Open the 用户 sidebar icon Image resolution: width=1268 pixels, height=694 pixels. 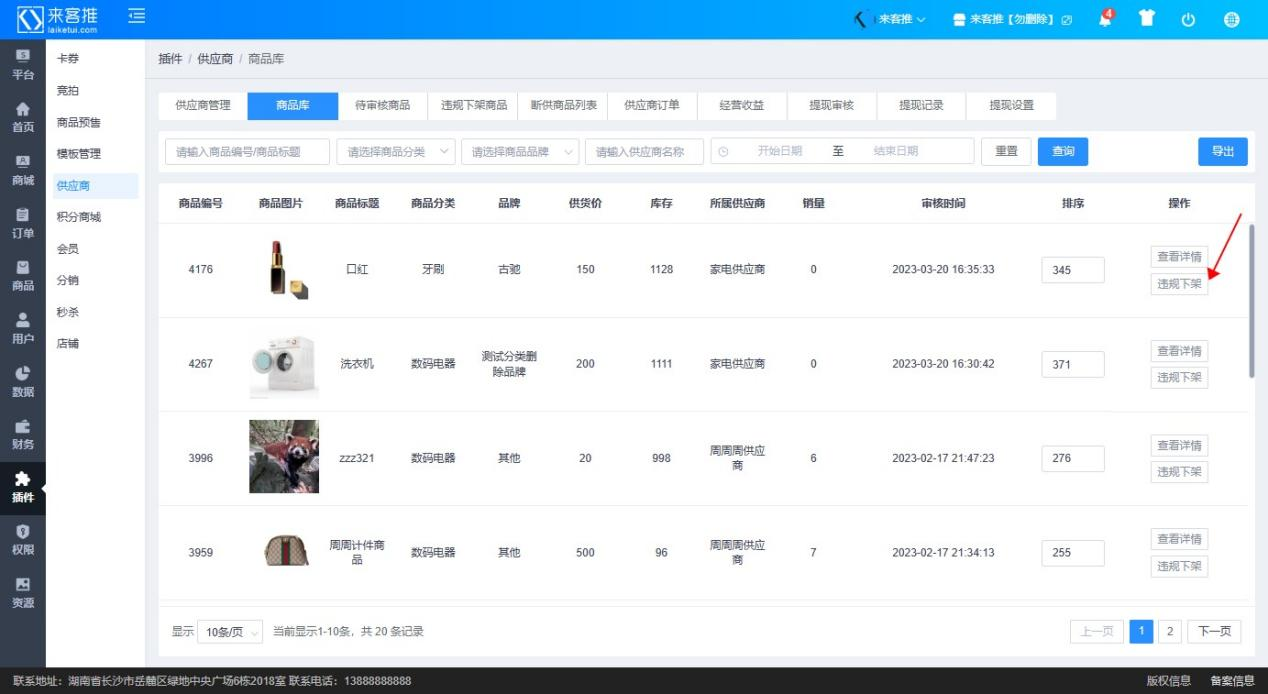[x=23, y=330]
